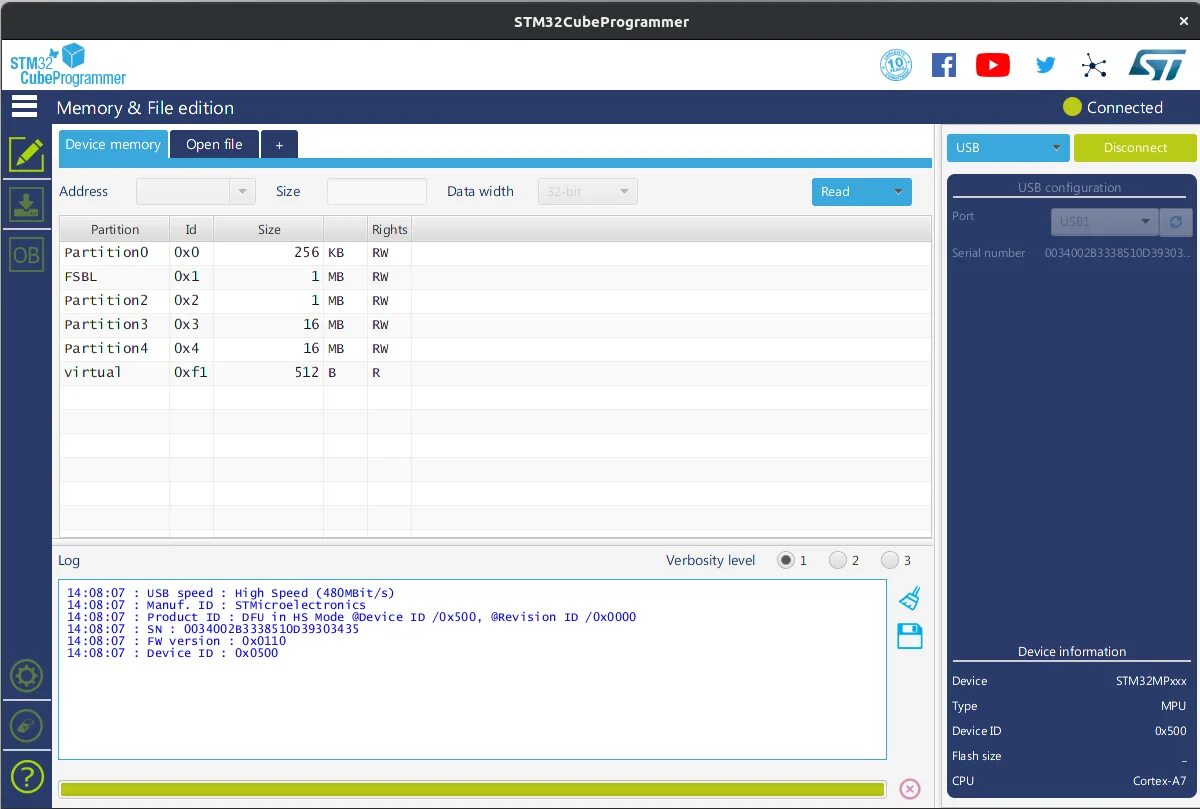Switch to the Open file tab

[x=214, y=144]
